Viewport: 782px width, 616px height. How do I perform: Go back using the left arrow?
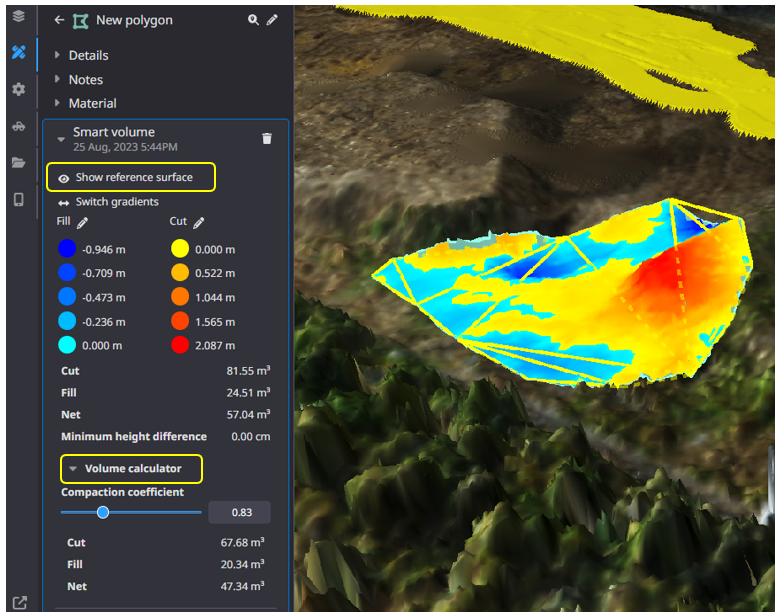coord(59,20)
